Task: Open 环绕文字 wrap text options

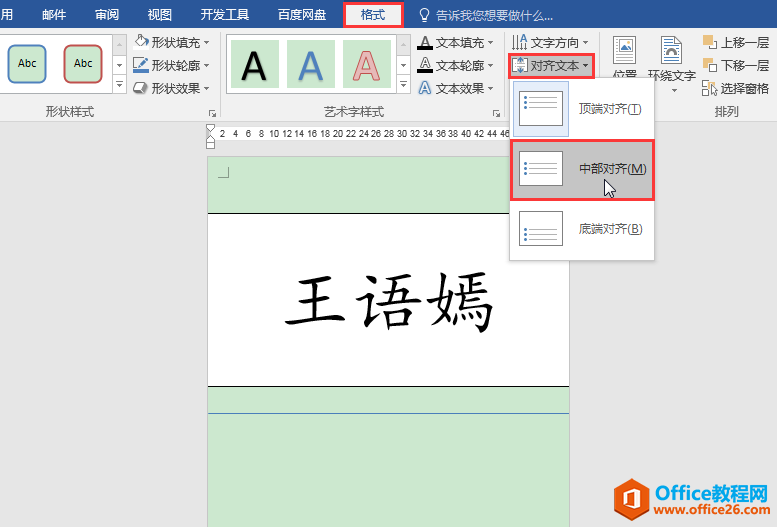Action: (x=672, y=64)
